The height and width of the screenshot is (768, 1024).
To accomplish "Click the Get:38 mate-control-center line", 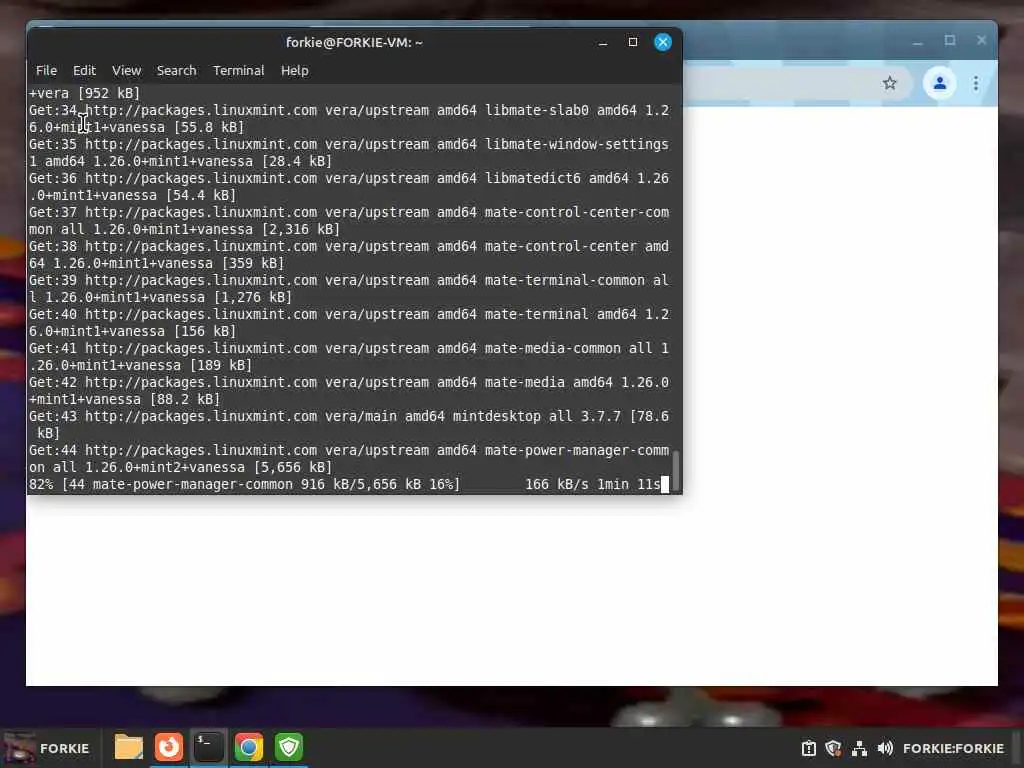I will (349, 255).
